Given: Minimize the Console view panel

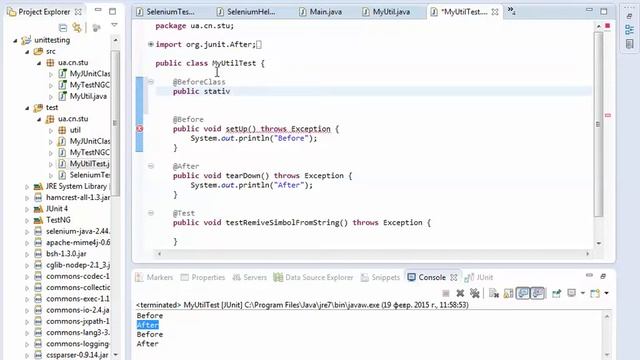Looking at the screenshot, I should [589, 276].
